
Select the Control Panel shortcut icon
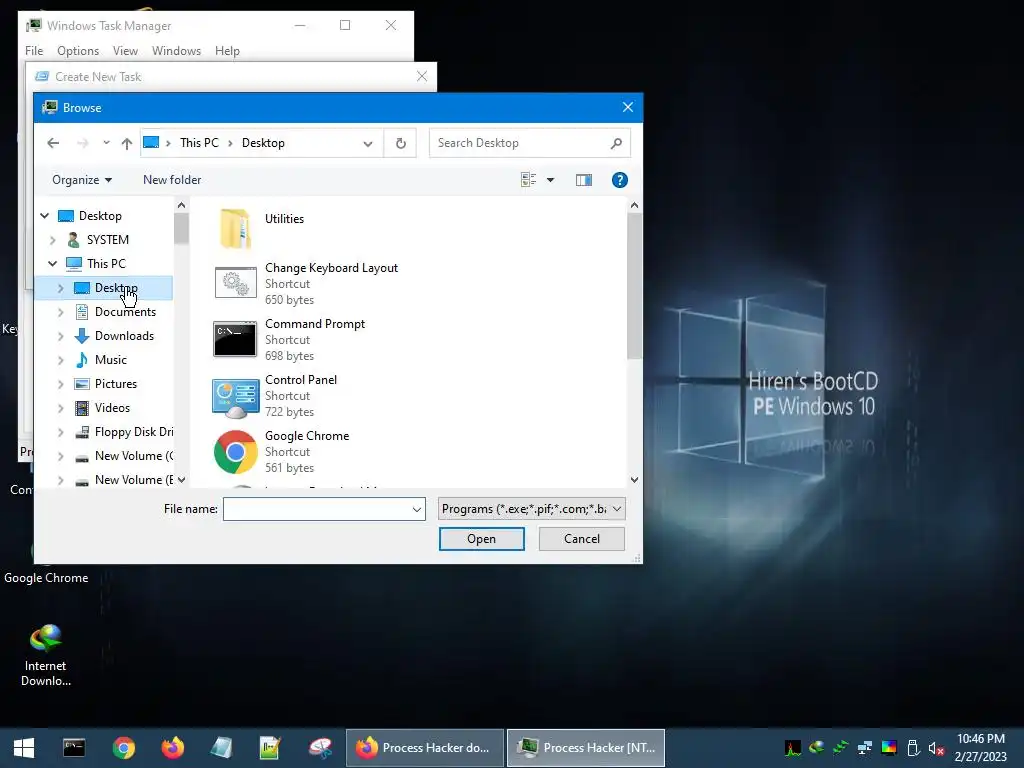(x=236, y=396)
